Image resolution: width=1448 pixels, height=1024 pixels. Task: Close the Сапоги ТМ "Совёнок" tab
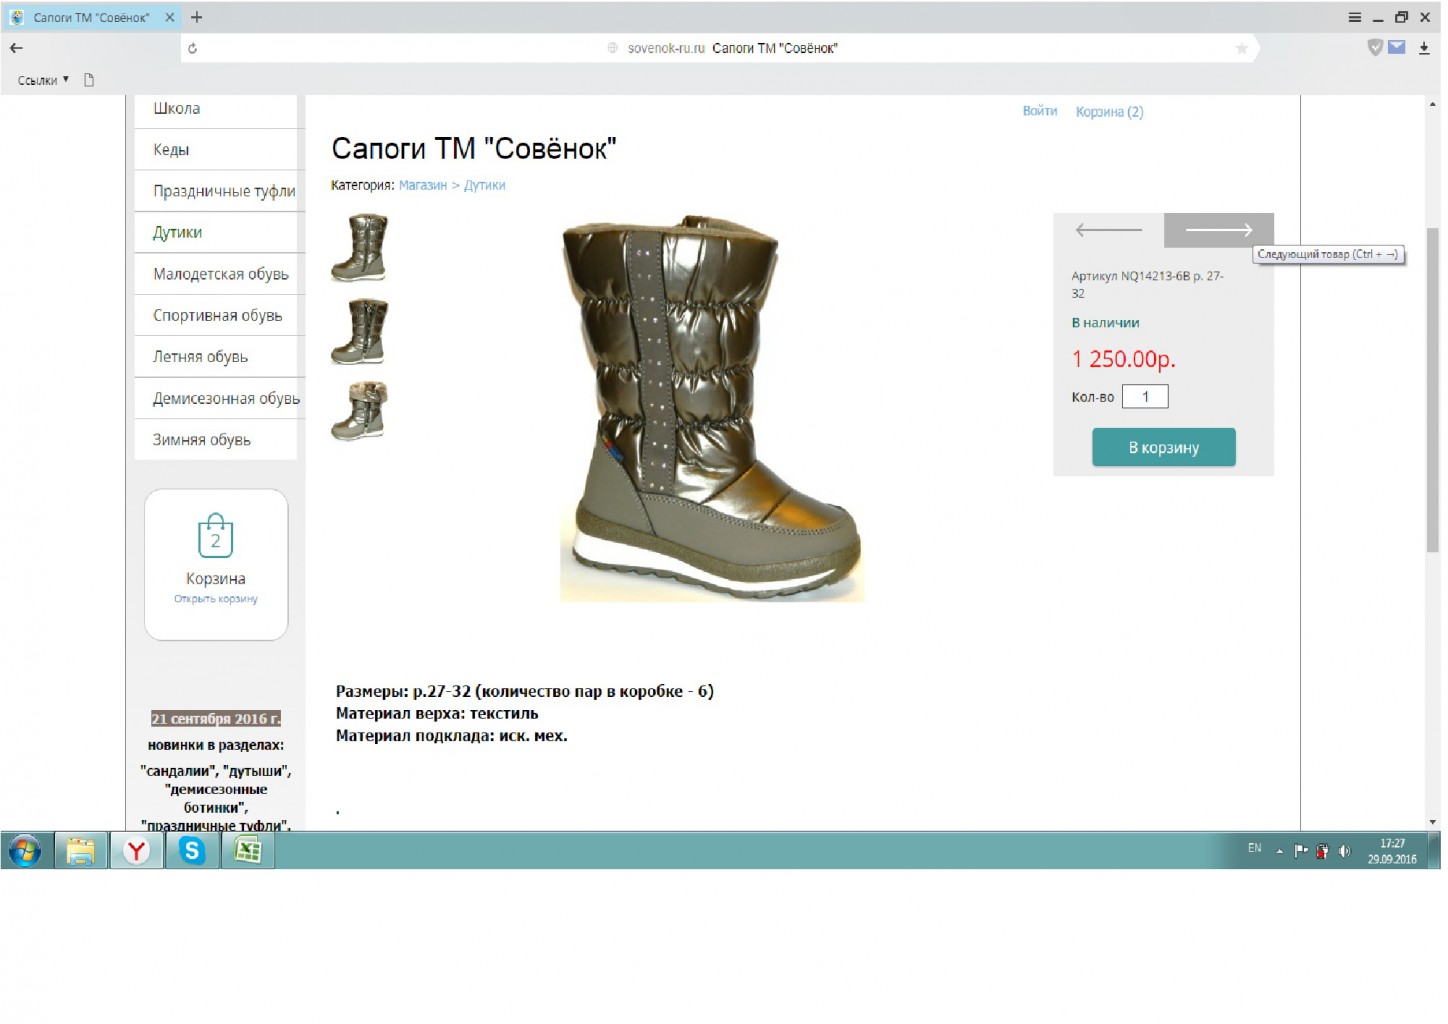[170, 17]
